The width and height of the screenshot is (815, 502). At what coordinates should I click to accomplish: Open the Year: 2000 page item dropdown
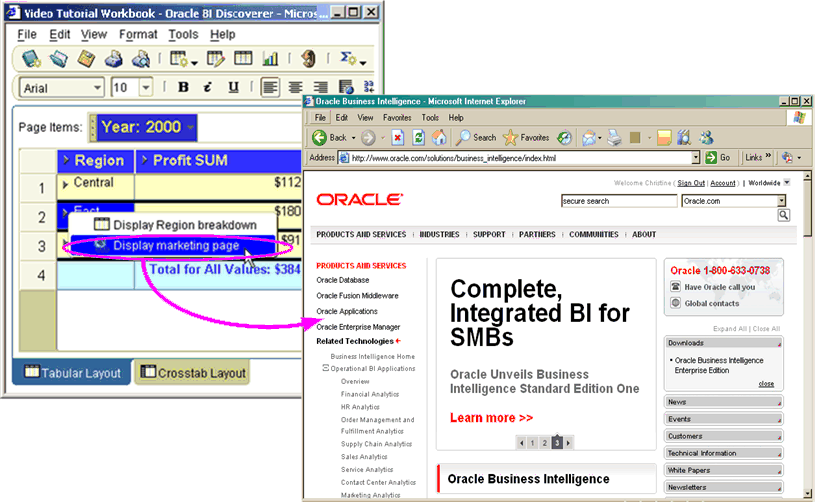pyautogui.click(x=191, y=127)
